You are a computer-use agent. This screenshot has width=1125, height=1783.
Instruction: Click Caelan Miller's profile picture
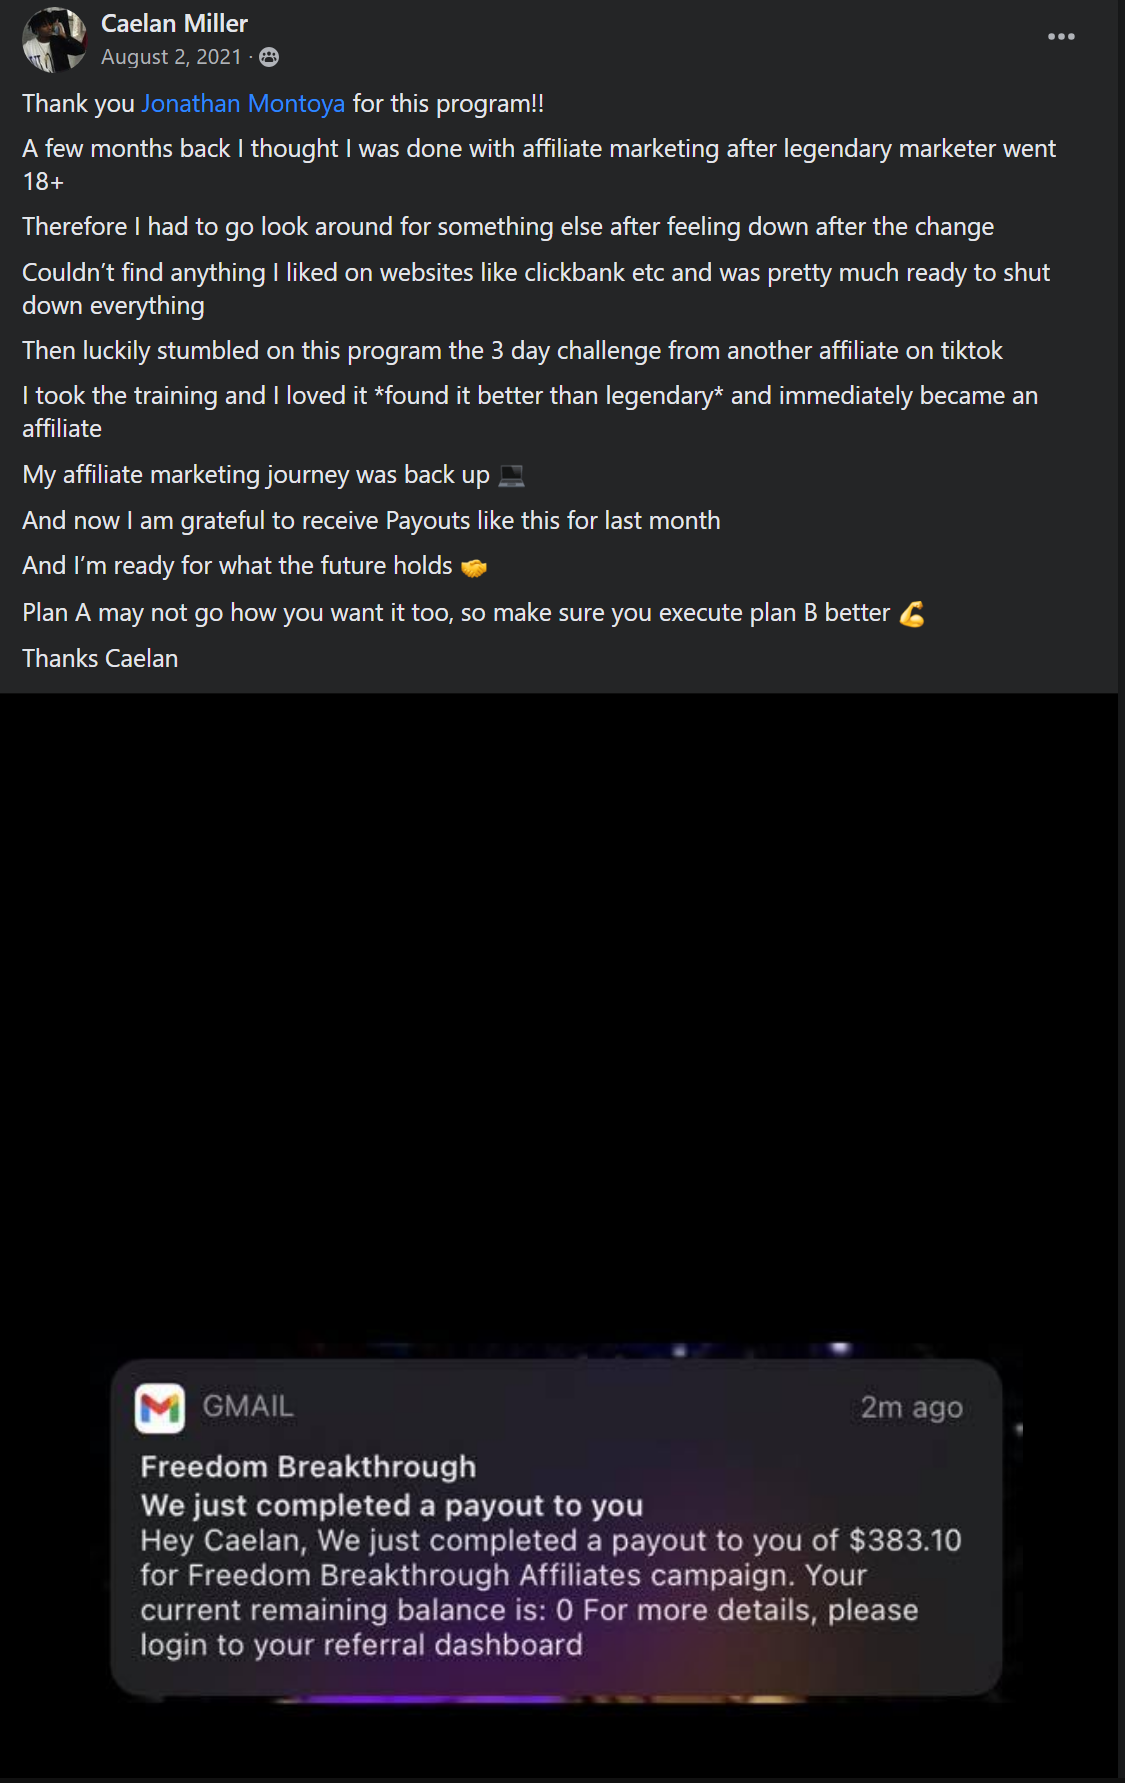click(x=54, y=40)
